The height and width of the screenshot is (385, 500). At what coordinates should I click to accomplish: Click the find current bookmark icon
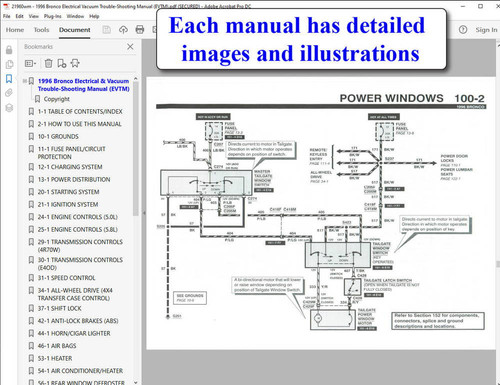(75, 63)
